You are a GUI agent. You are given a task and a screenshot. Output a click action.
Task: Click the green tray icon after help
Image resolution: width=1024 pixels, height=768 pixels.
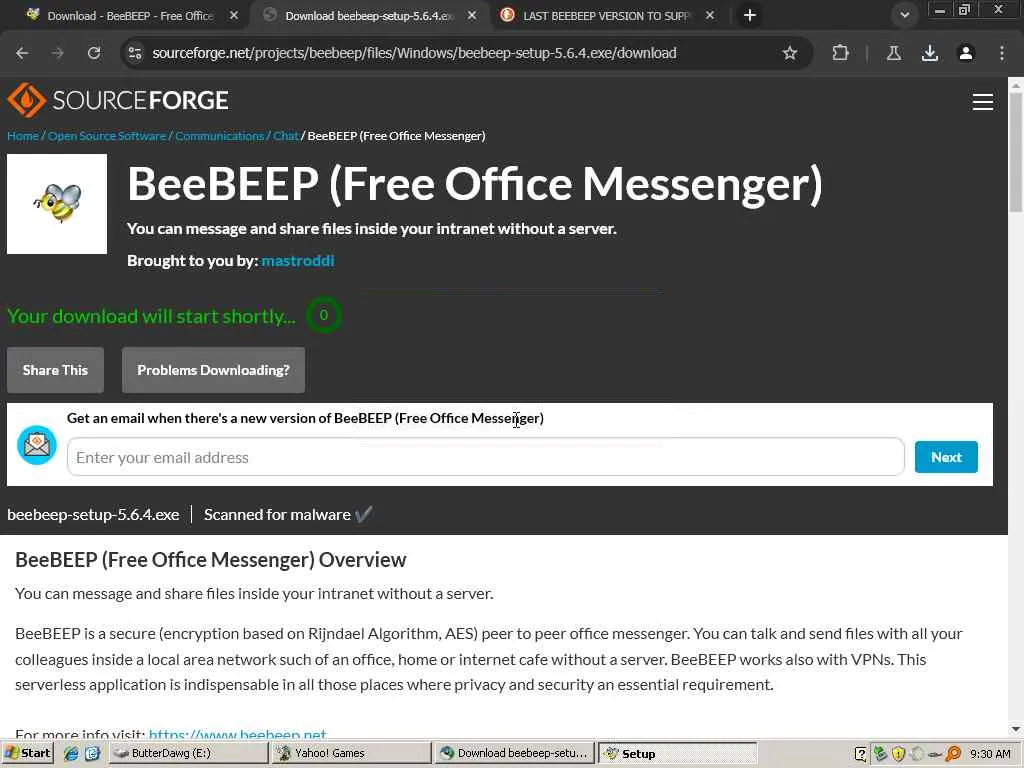click(880, 754)
